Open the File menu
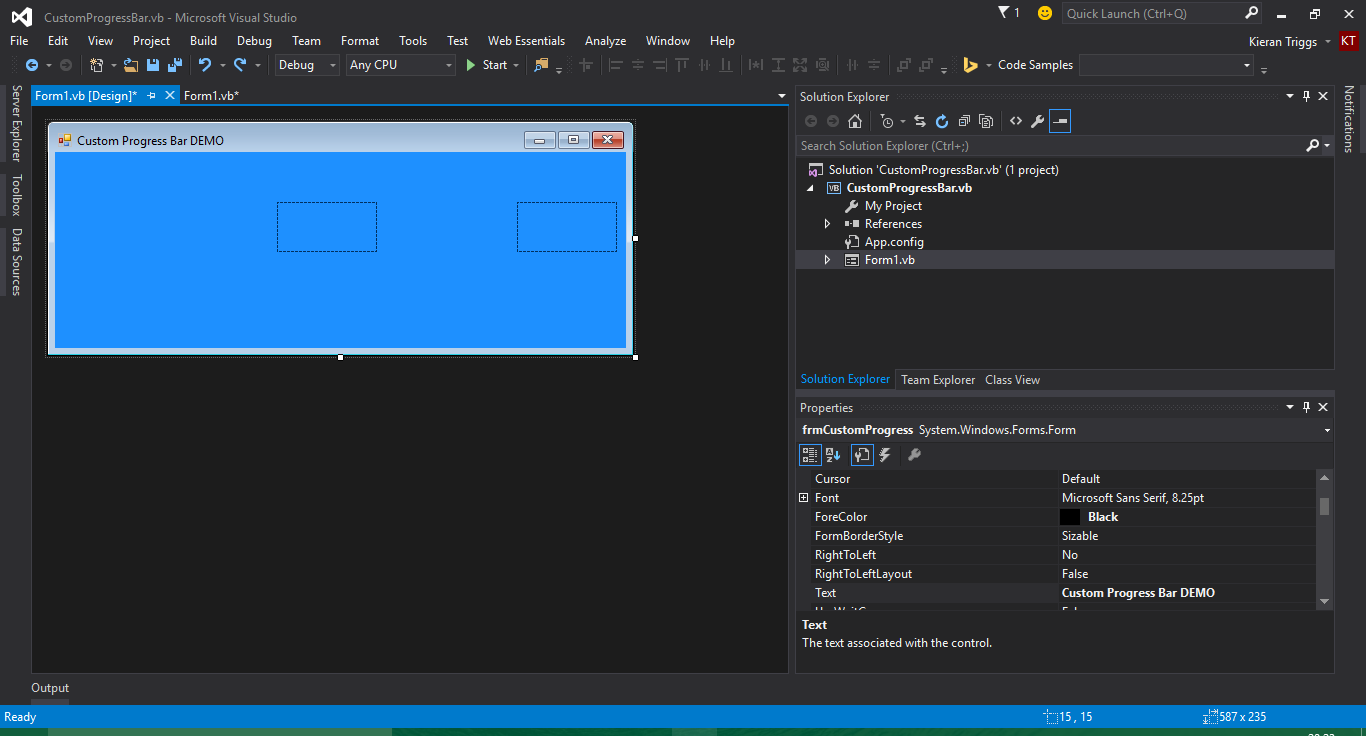Image resolution: width=1366 pixels, height=736 pixels. pos(19,41)
